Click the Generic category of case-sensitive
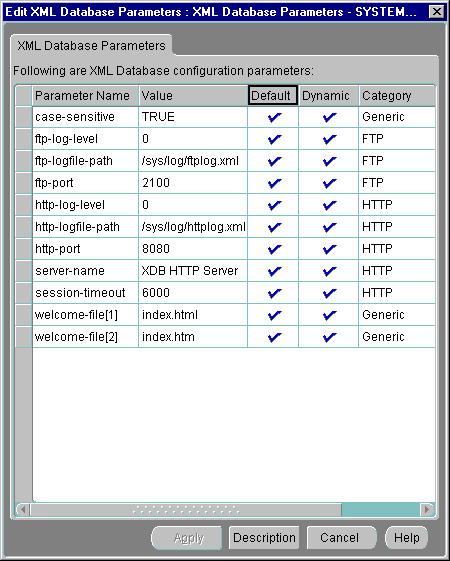Viewport: 450px width, 561px height. pyautogui.click(x=397, y=117)
